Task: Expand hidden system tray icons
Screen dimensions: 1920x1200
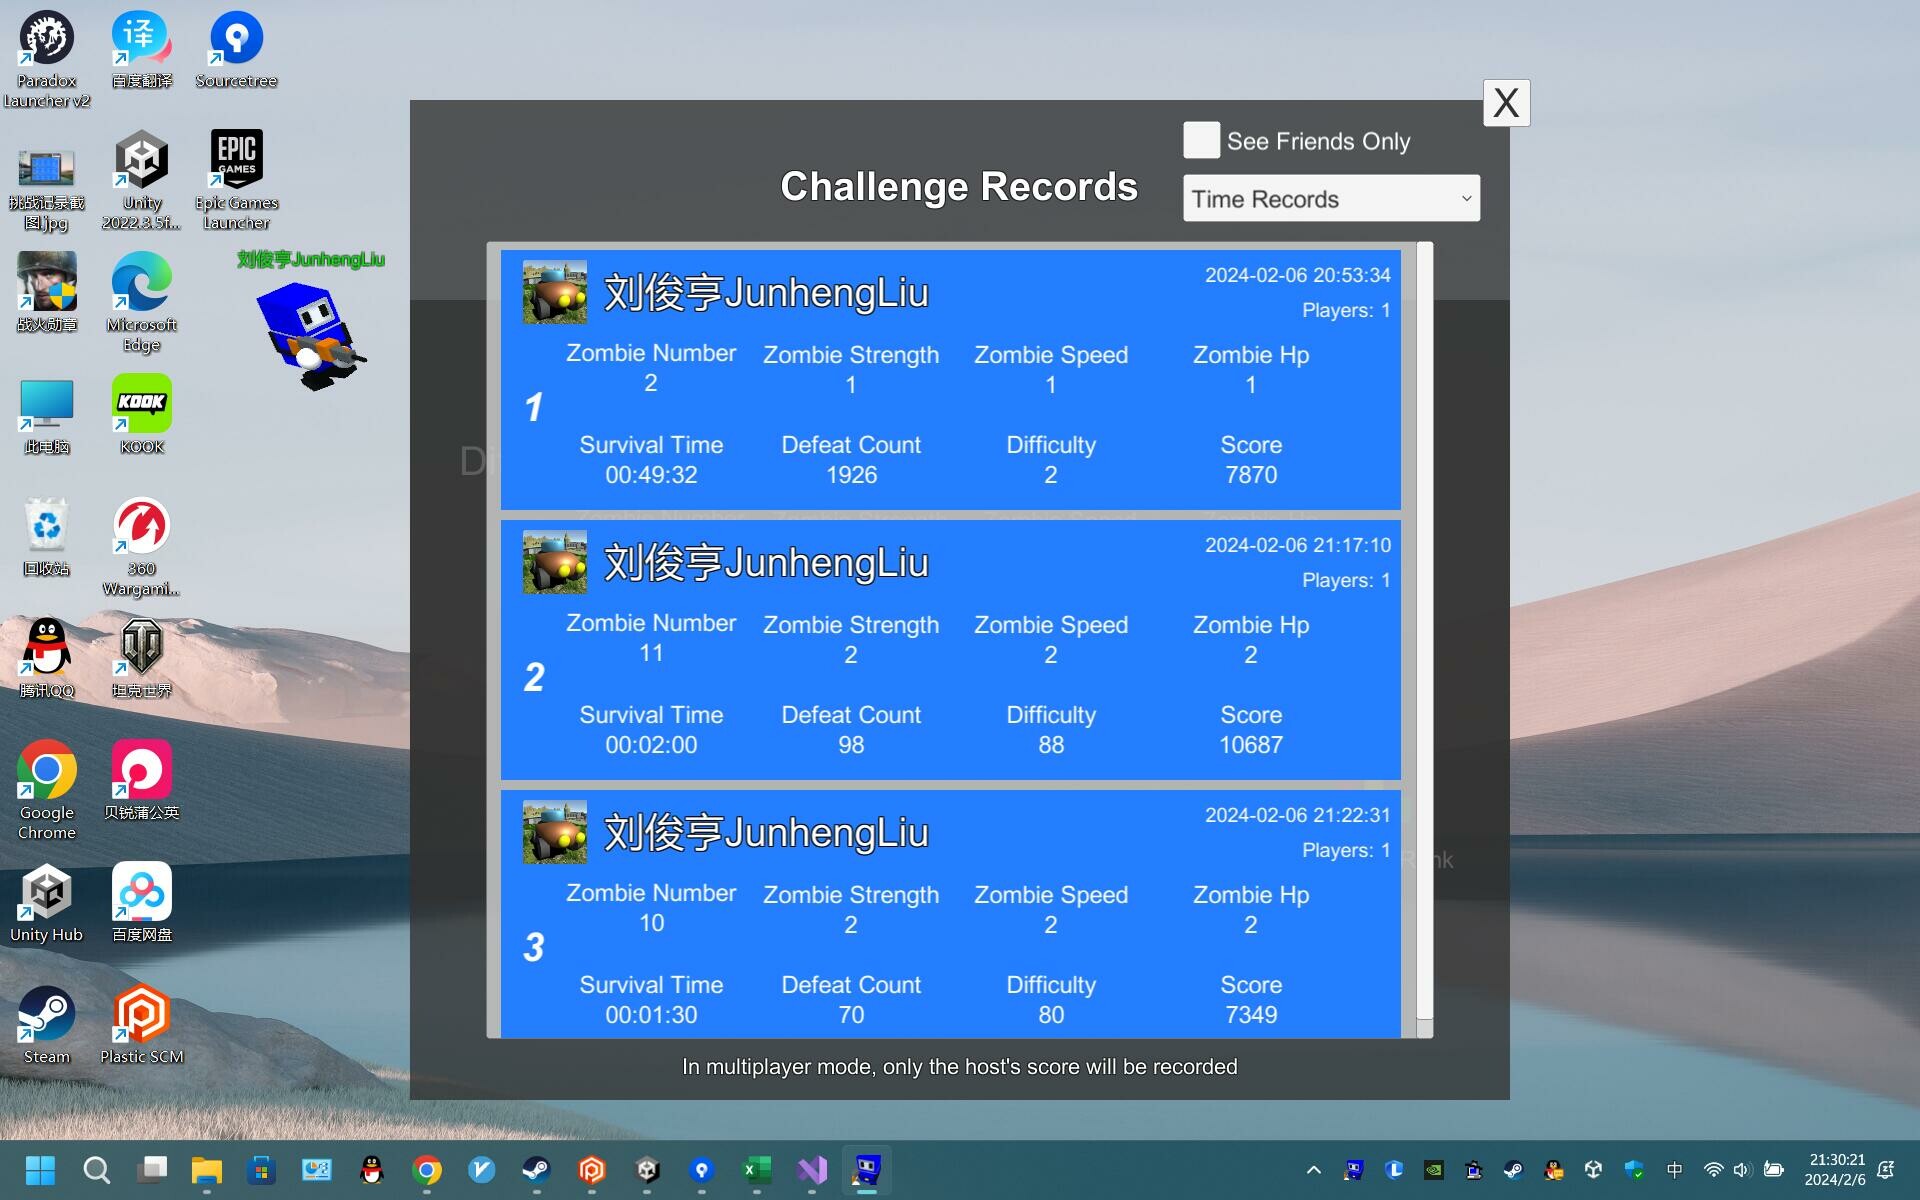Action: tap(1313, 1170)
